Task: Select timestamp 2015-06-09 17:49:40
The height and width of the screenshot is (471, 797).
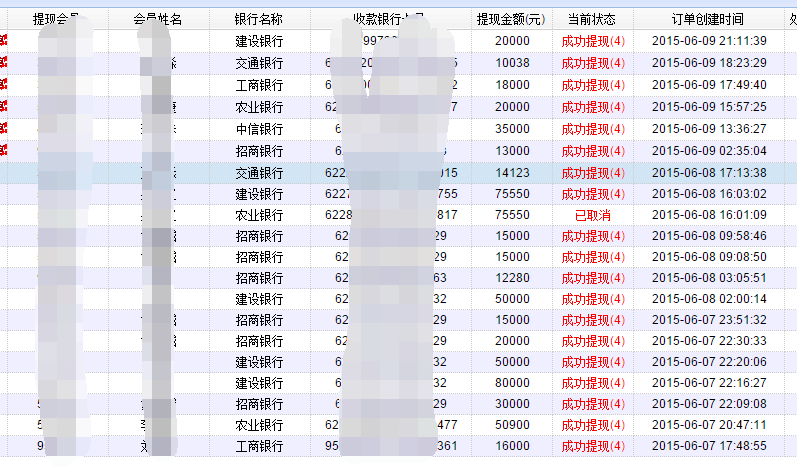Action: click(709, 85)
